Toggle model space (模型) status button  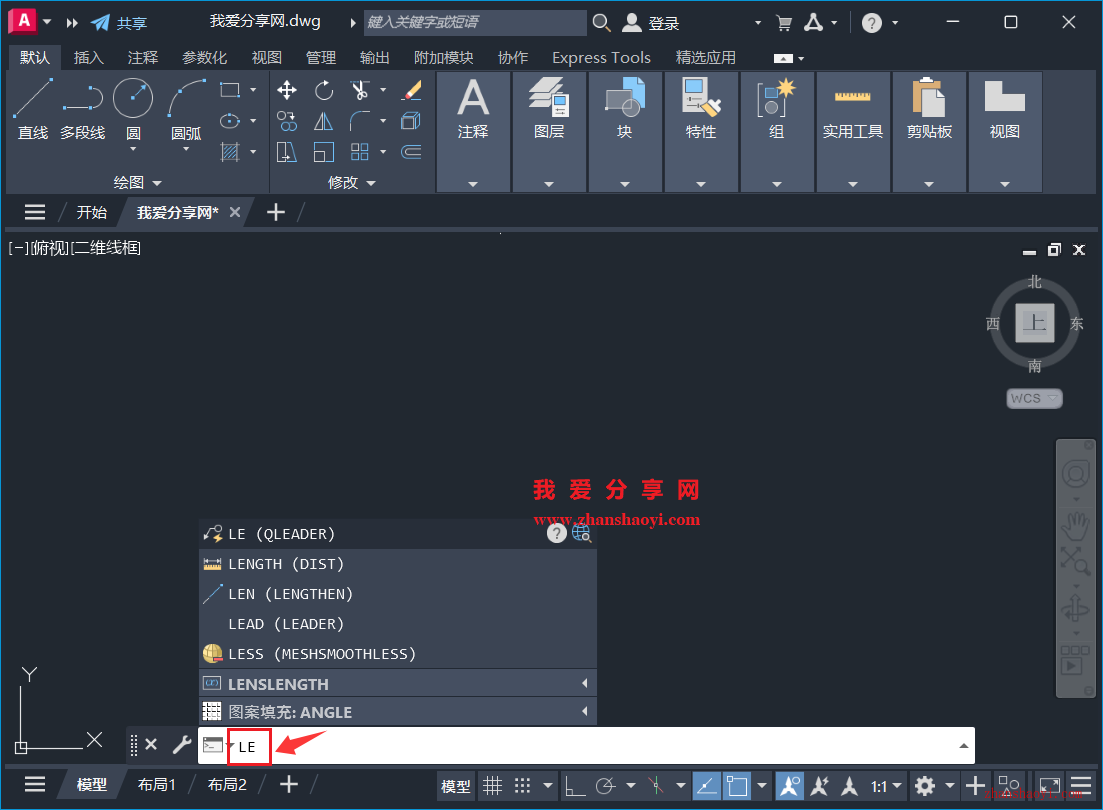point(455,786)
